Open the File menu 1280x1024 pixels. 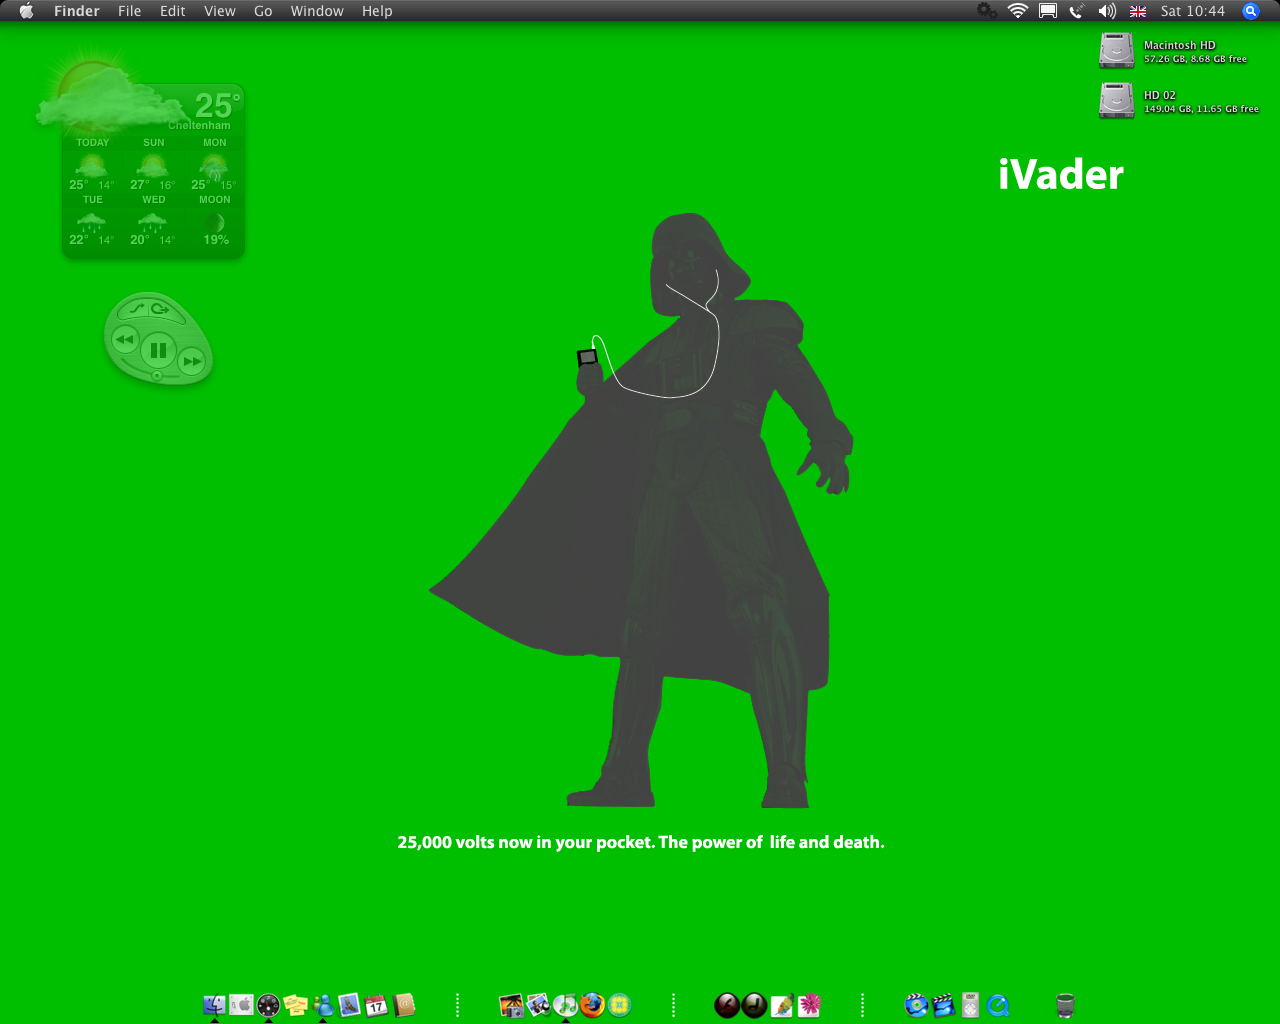pyautogui.click(x=130, y=11)
